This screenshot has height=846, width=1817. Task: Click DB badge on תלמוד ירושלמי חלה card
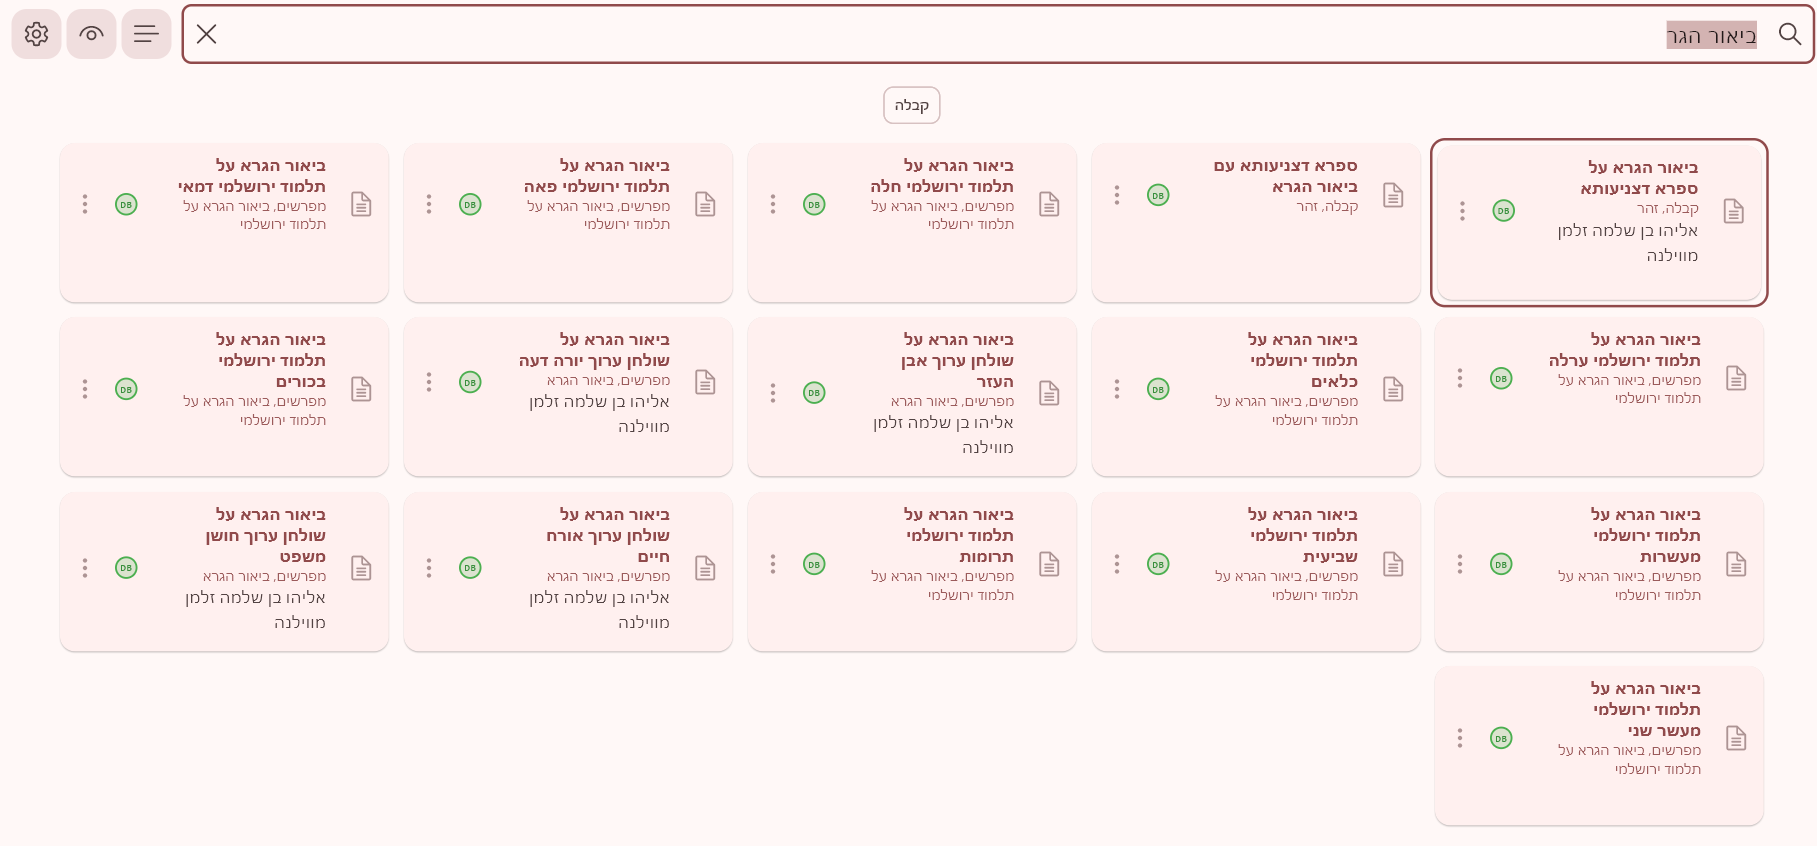pyautogui.click(x=814, y=204)
